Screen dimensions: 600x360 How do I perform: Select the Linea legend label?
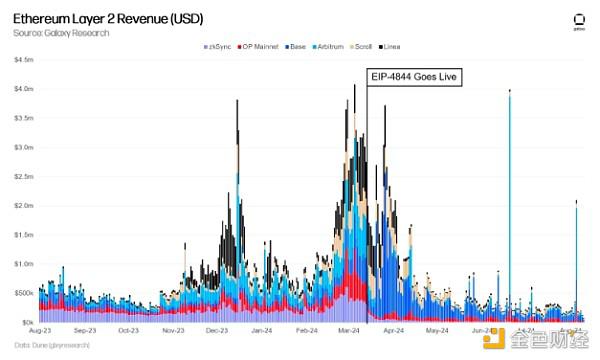tap(392, 47)
